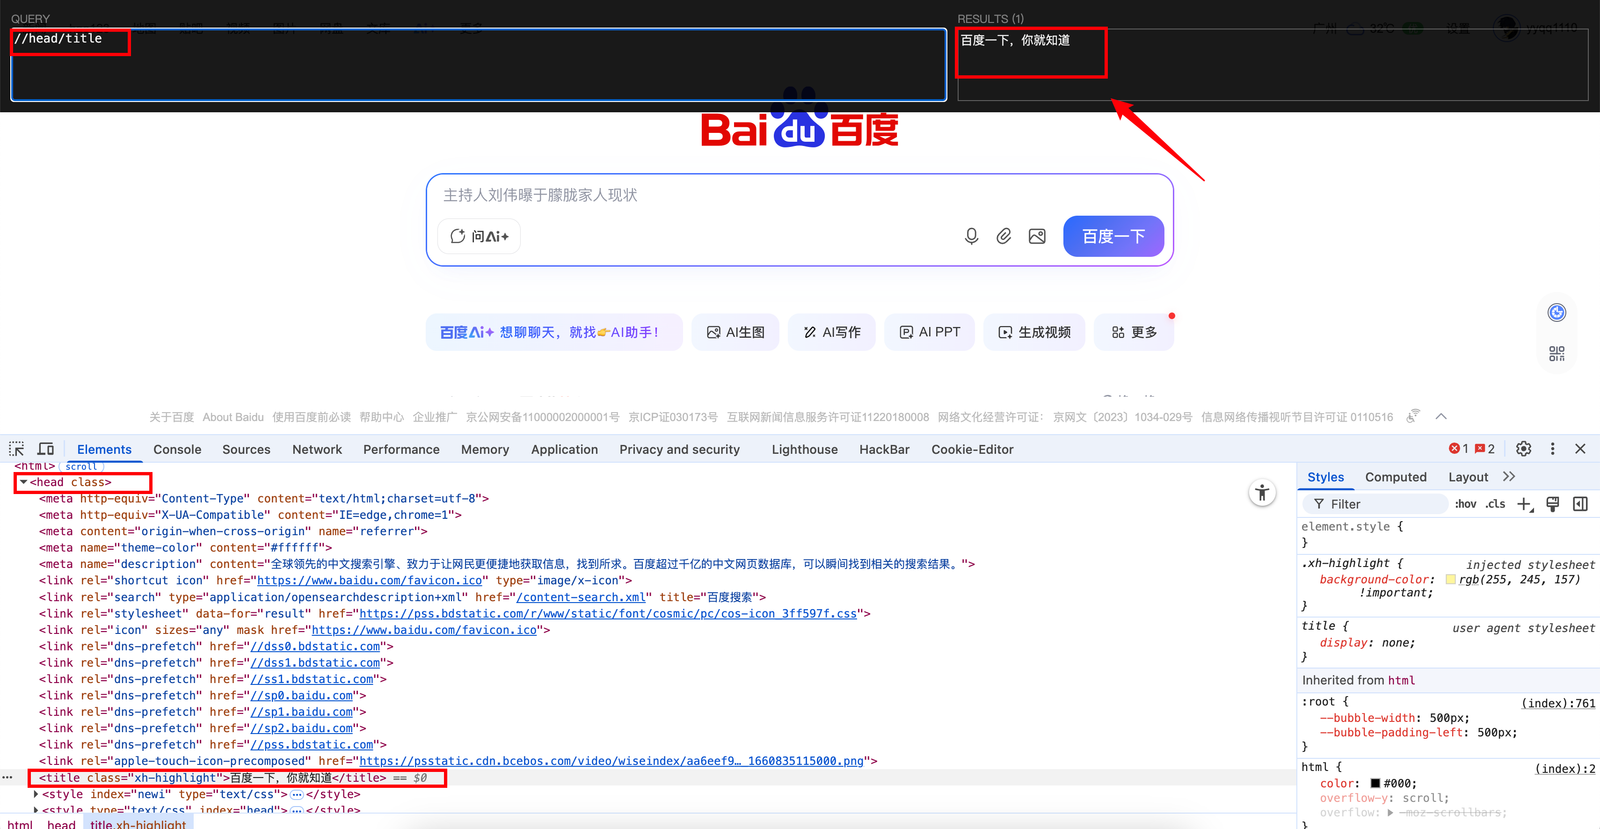Close the DevTools panel

[1581, 449]
